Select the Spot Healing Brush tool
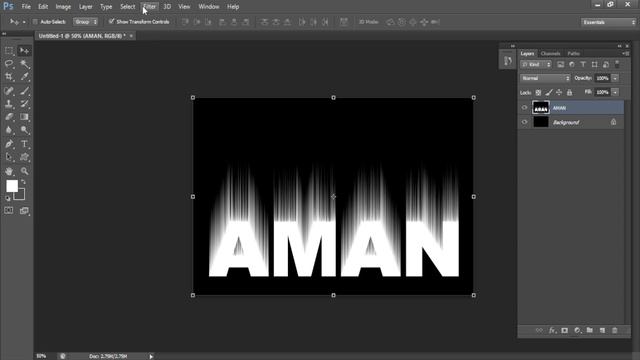Screen dimensions: 640x360 9,91
